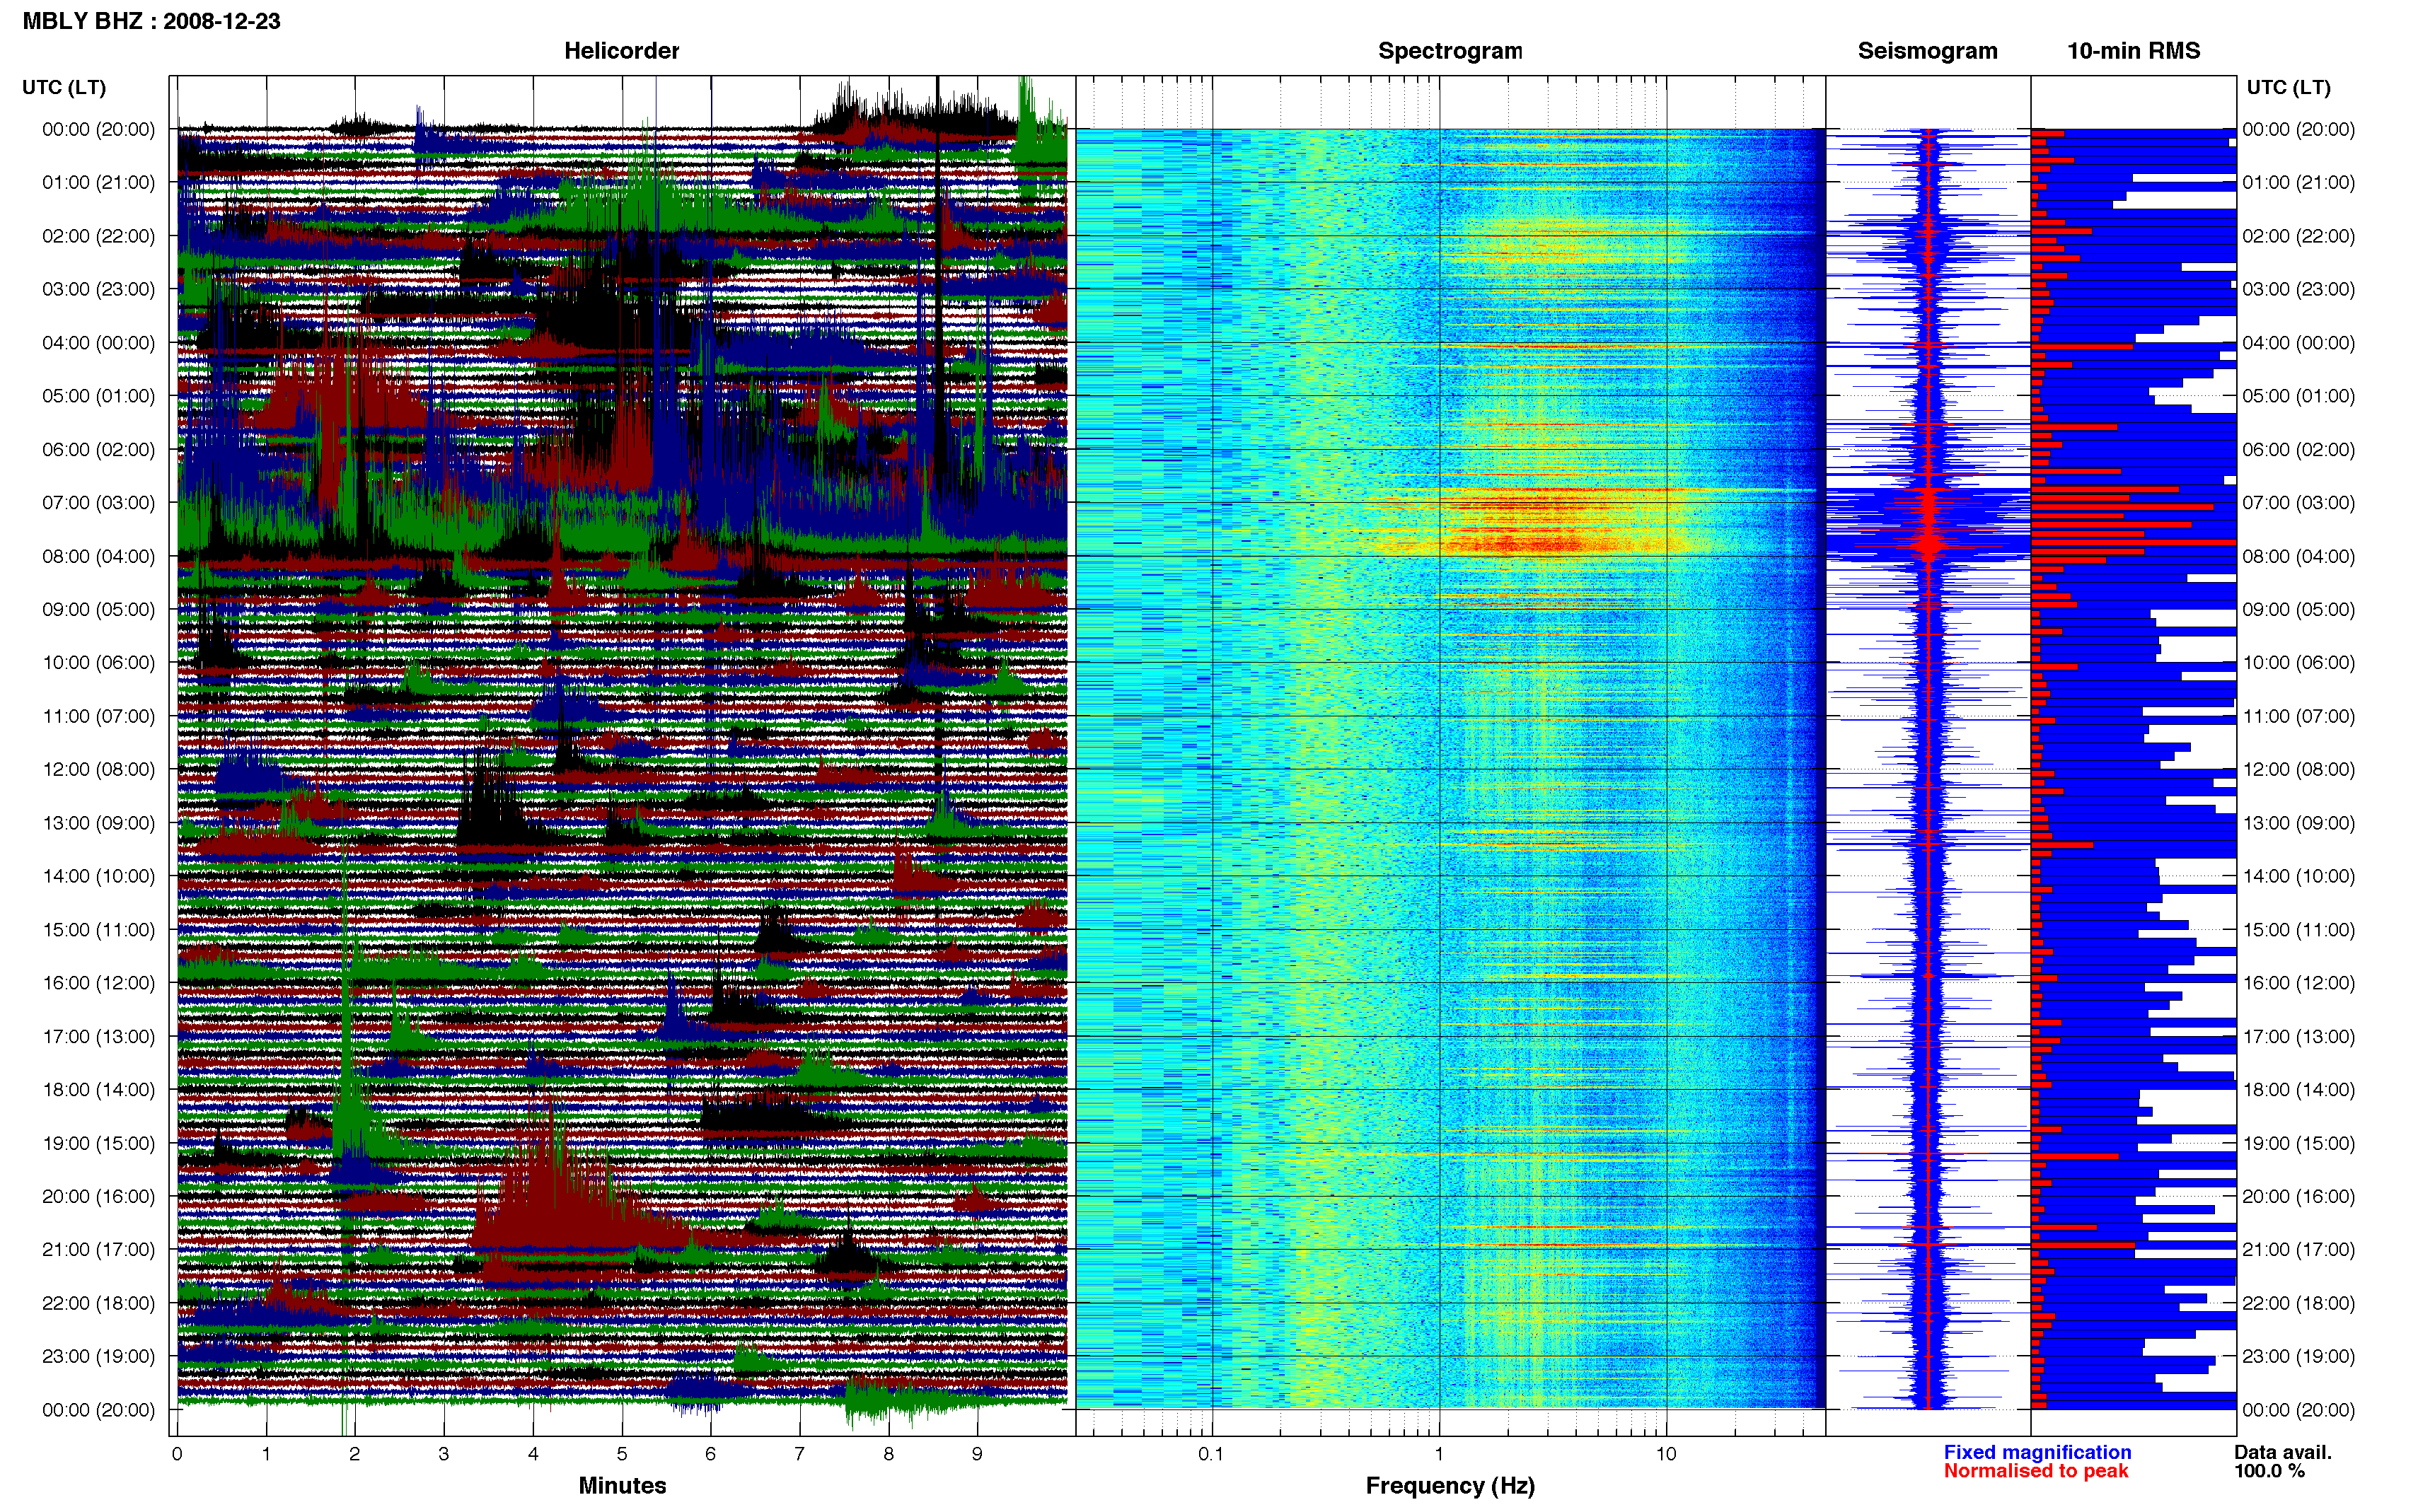This screenshot has height=1512, width=2418.
Task: Click the left '20:00 (16:00)' time label
Action: coord(98,1196)
